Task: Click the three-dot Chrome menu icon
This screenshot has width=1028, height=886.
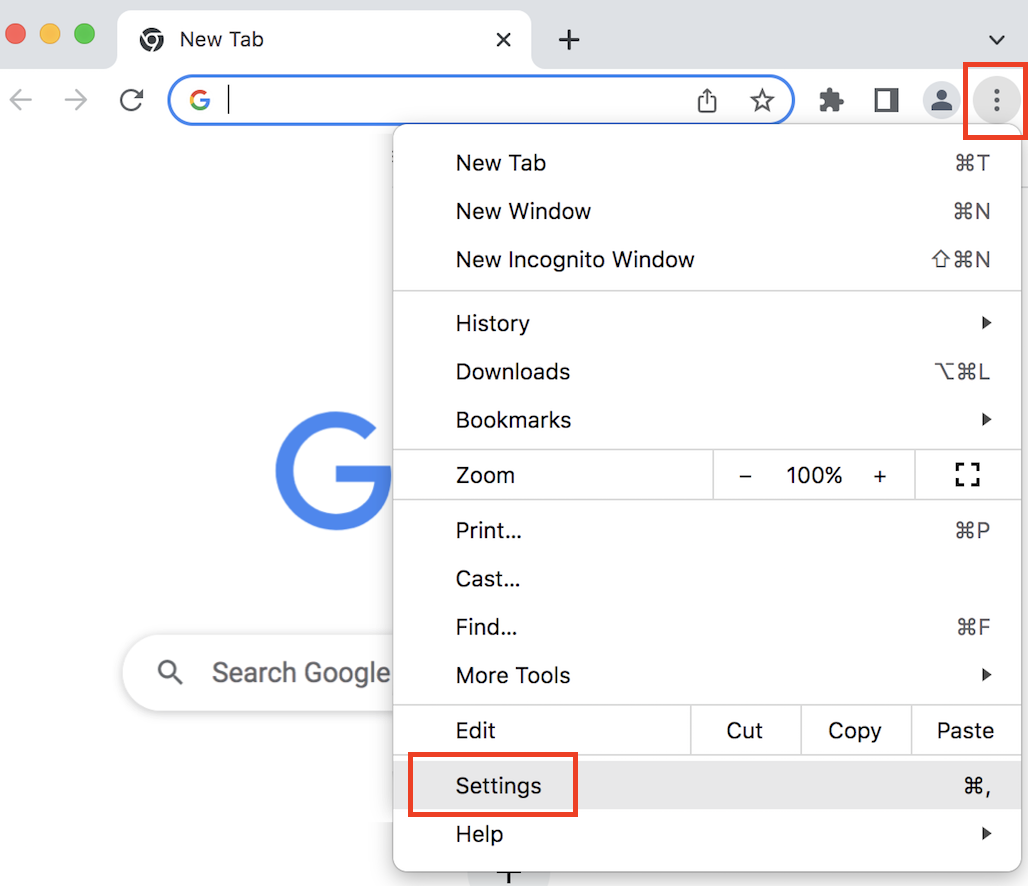Action: click(996, 100)
